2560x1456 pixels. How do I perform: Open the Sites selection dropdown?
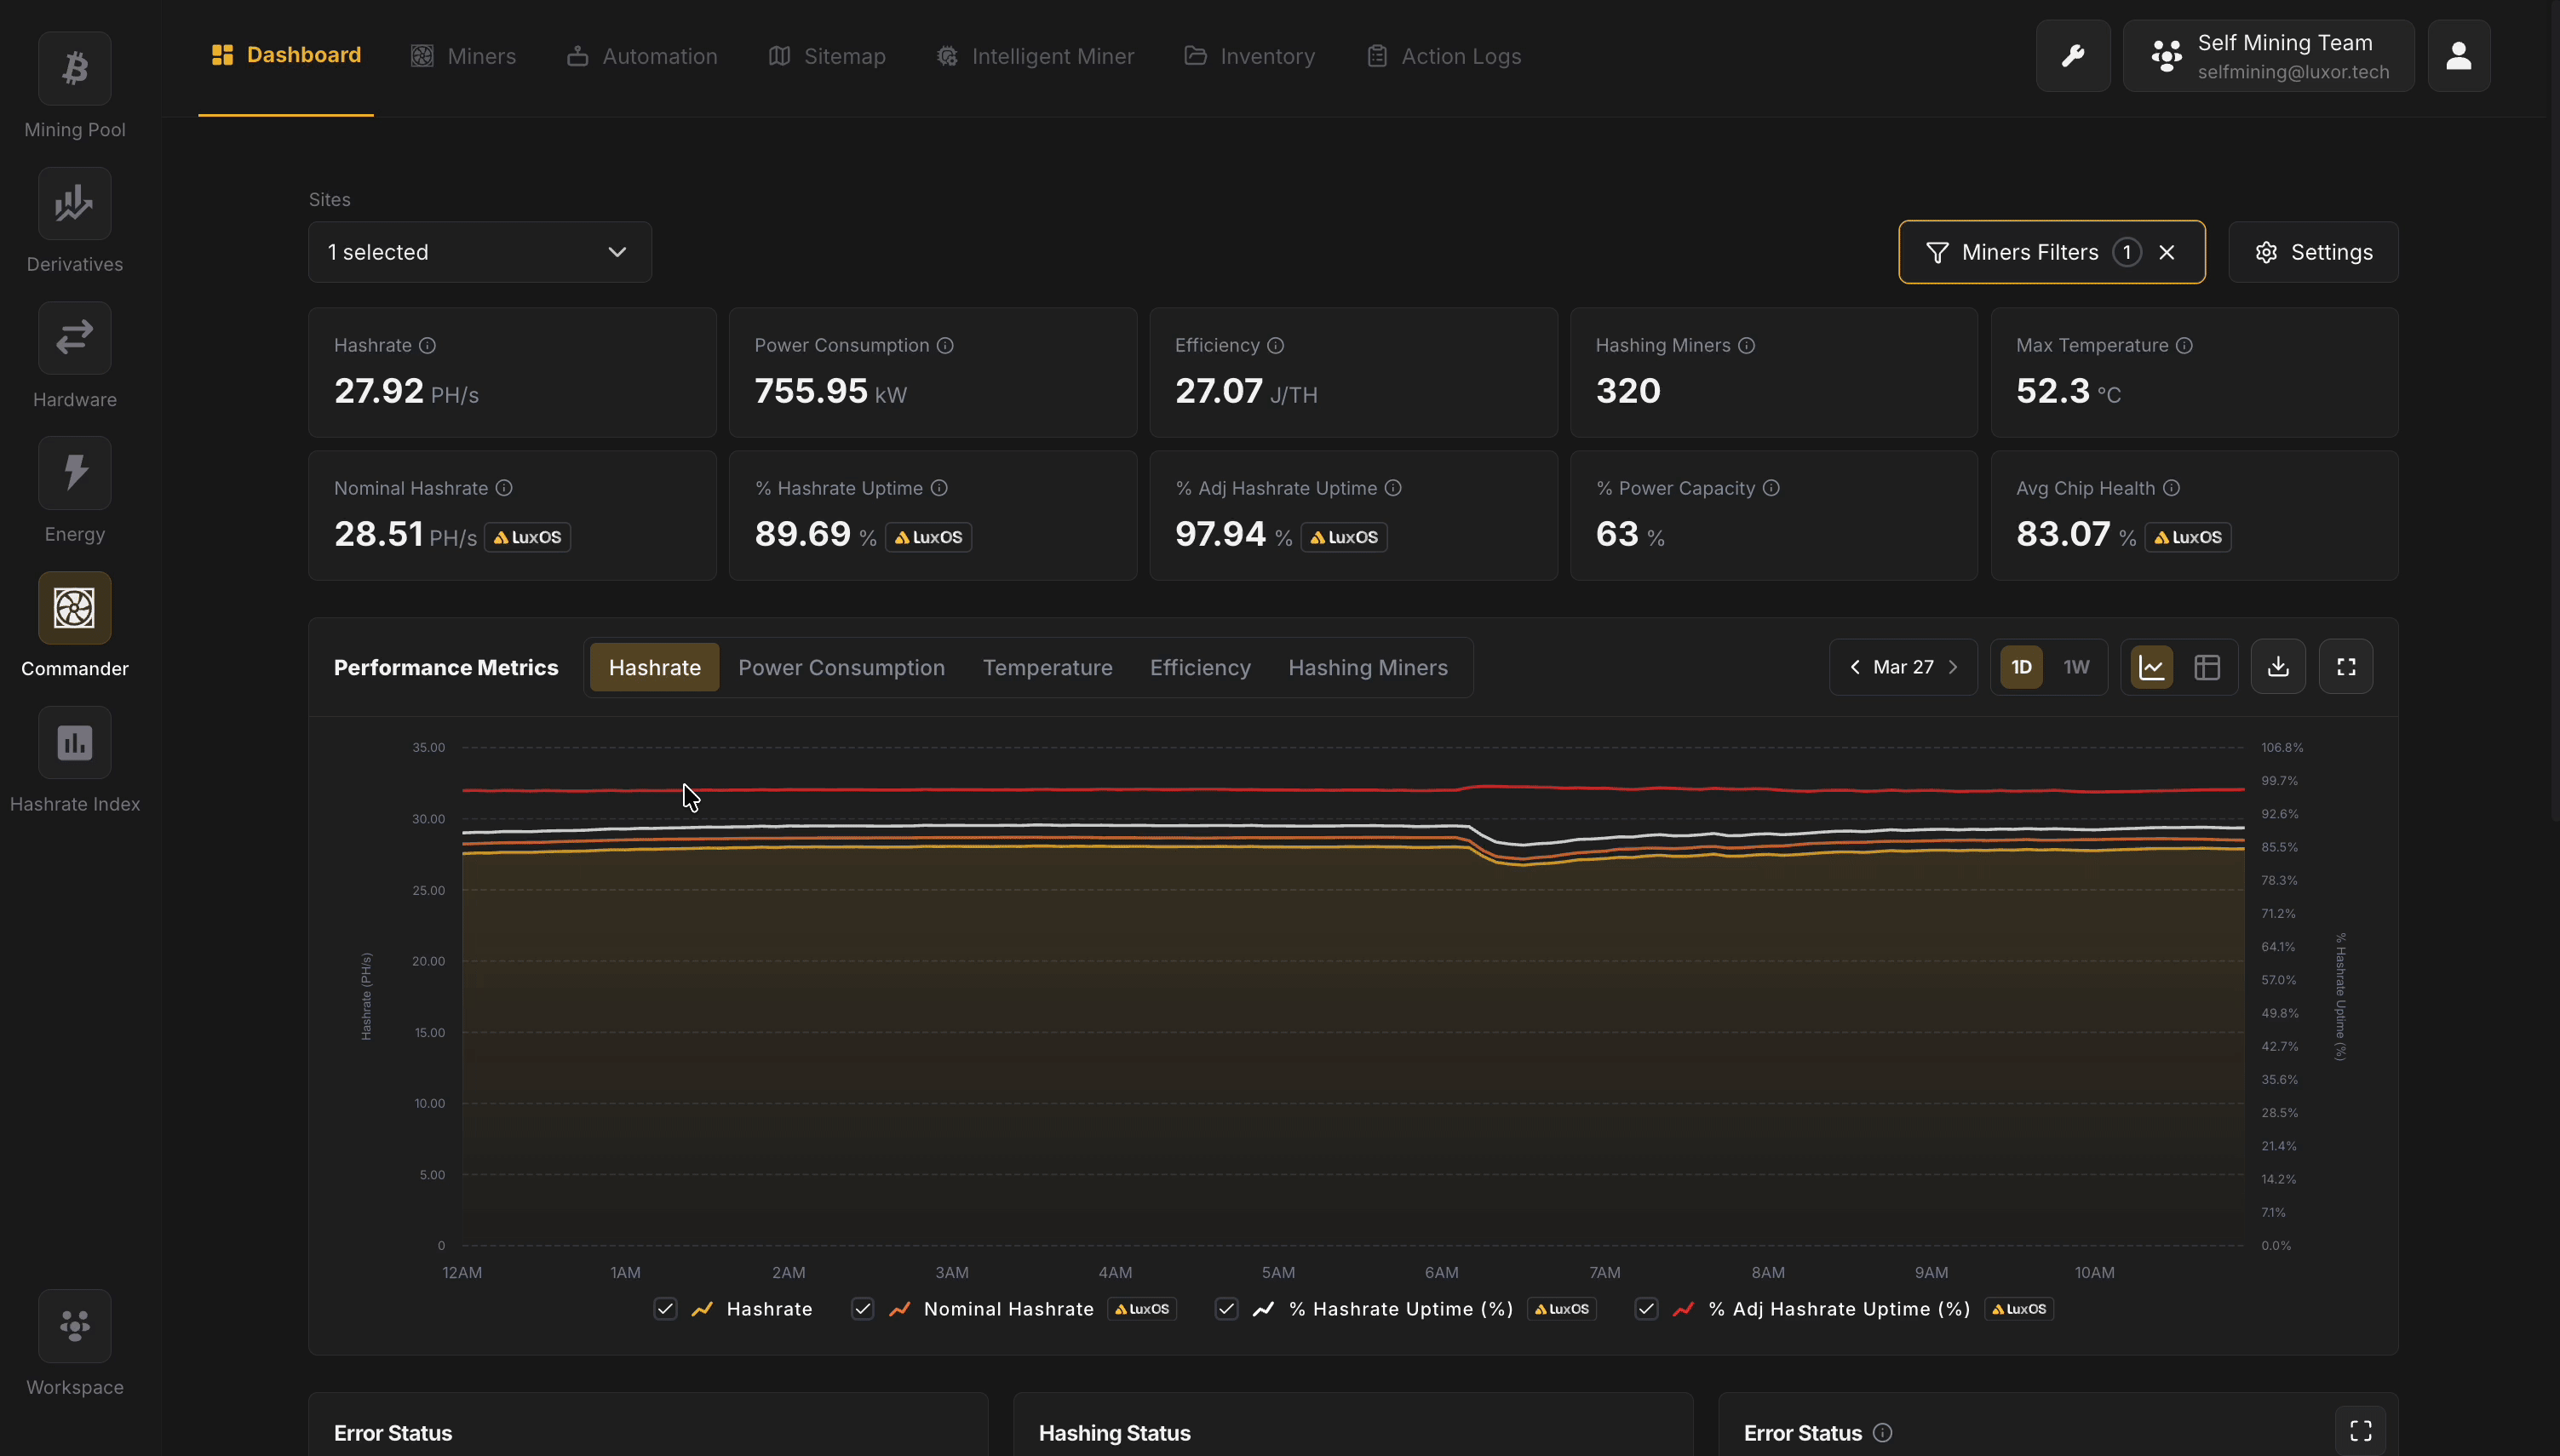(479, 252)
